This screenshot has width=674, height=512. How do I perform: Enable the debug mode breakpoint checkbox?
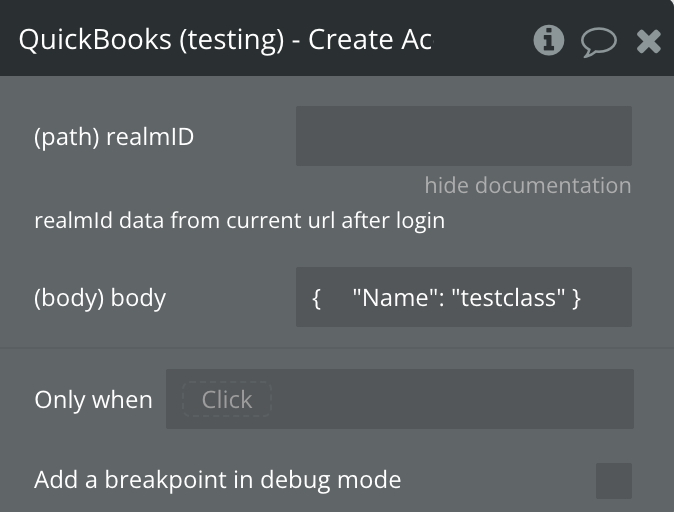(613, 480)
